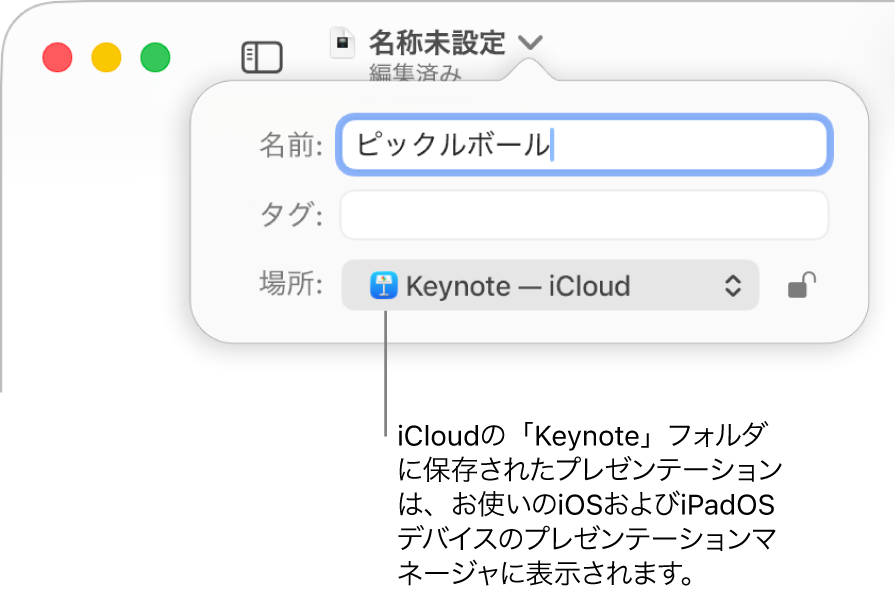Click inside the 名前 name input field

pyautogui.click(x=585, y=145)
